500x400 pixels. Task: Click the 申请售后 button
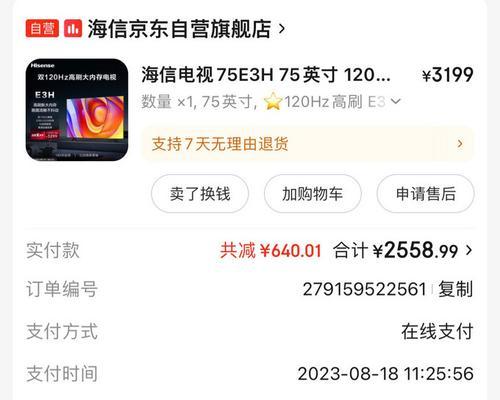(x=425, y=194)
